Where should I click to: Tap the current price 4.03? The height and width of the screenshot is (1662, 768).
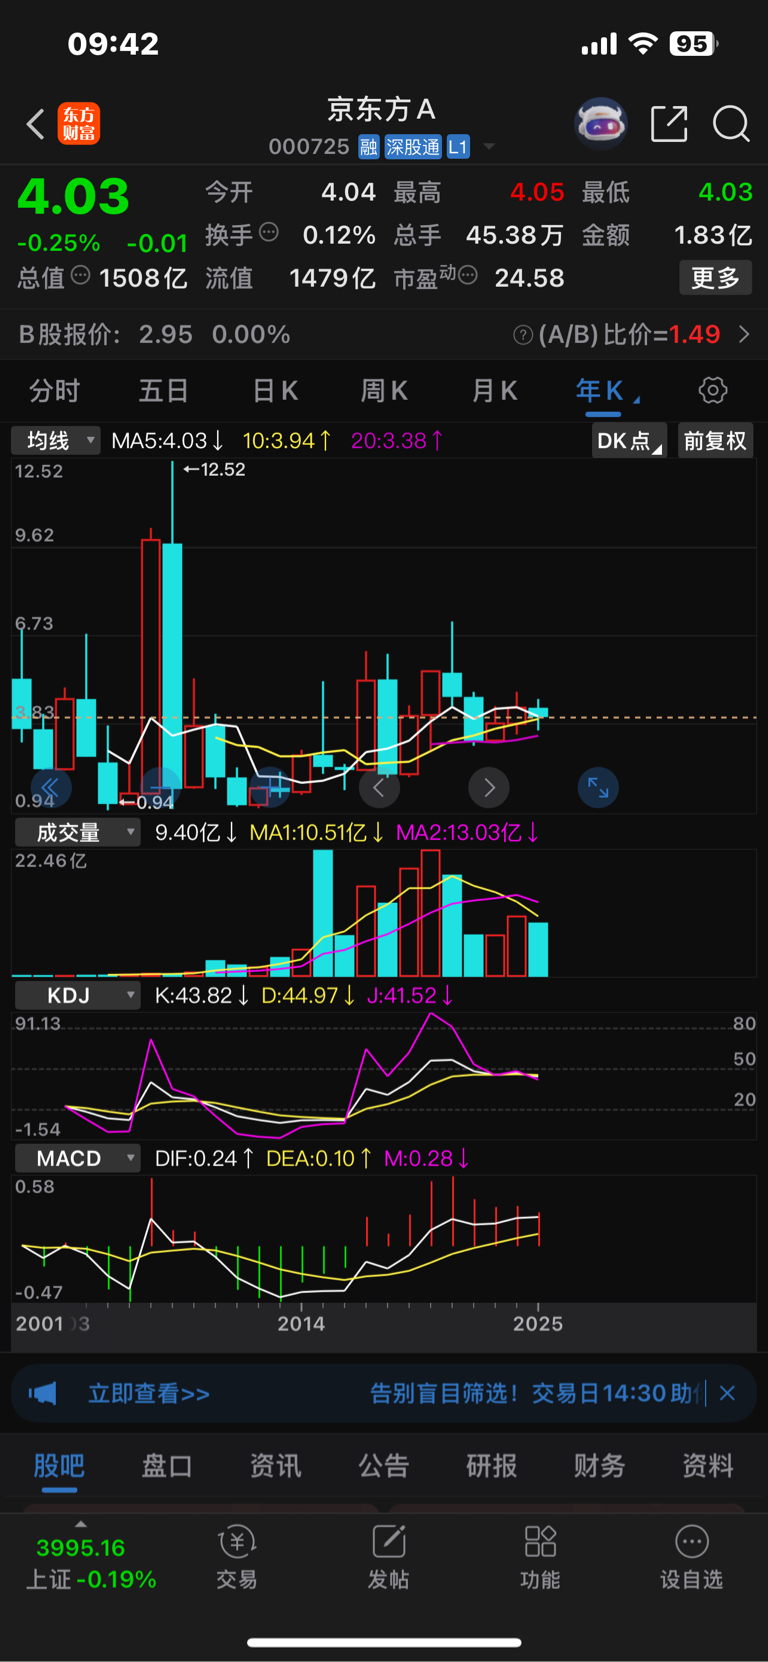[74, 196]
